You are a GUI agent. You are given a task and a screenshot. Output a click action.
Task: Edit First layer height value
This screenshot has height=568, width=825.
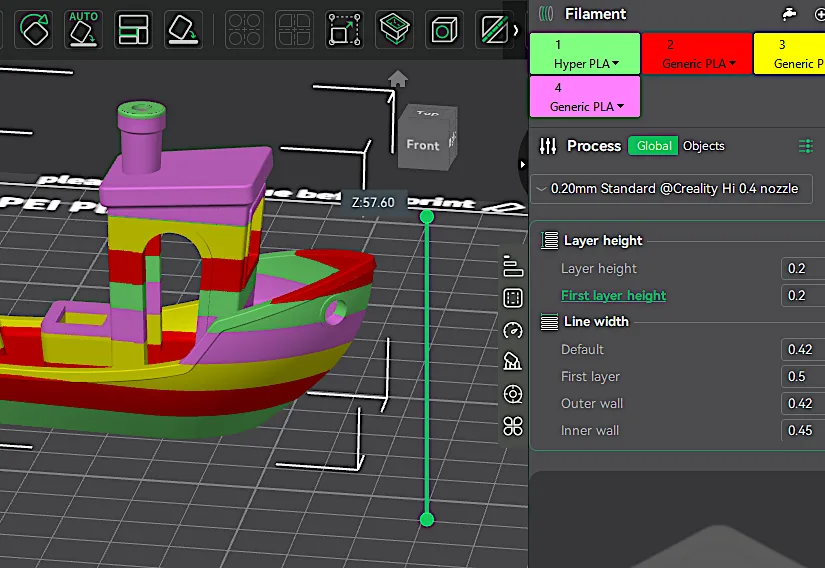pos(803,296)
